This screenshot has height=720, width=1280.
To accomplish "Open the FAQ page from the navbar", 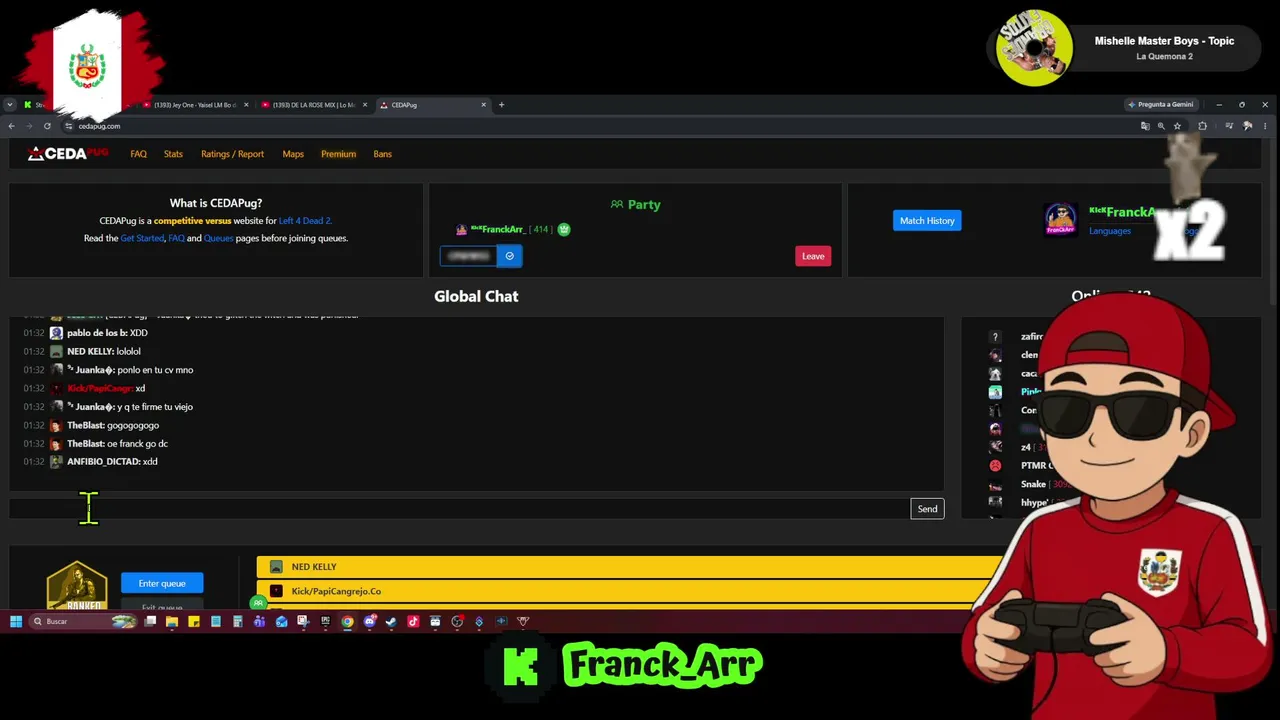I will (138, 154).
